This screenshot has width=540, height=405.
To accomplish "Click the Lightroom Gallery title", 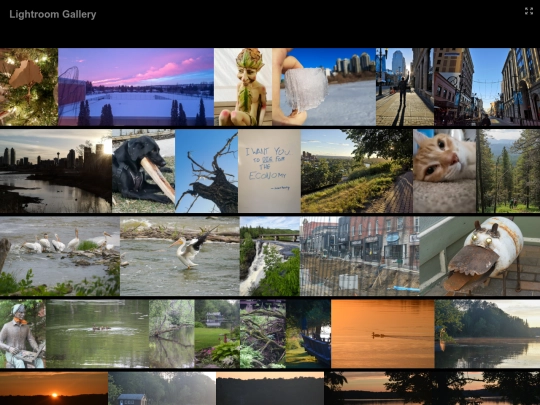I will (53, 14).
